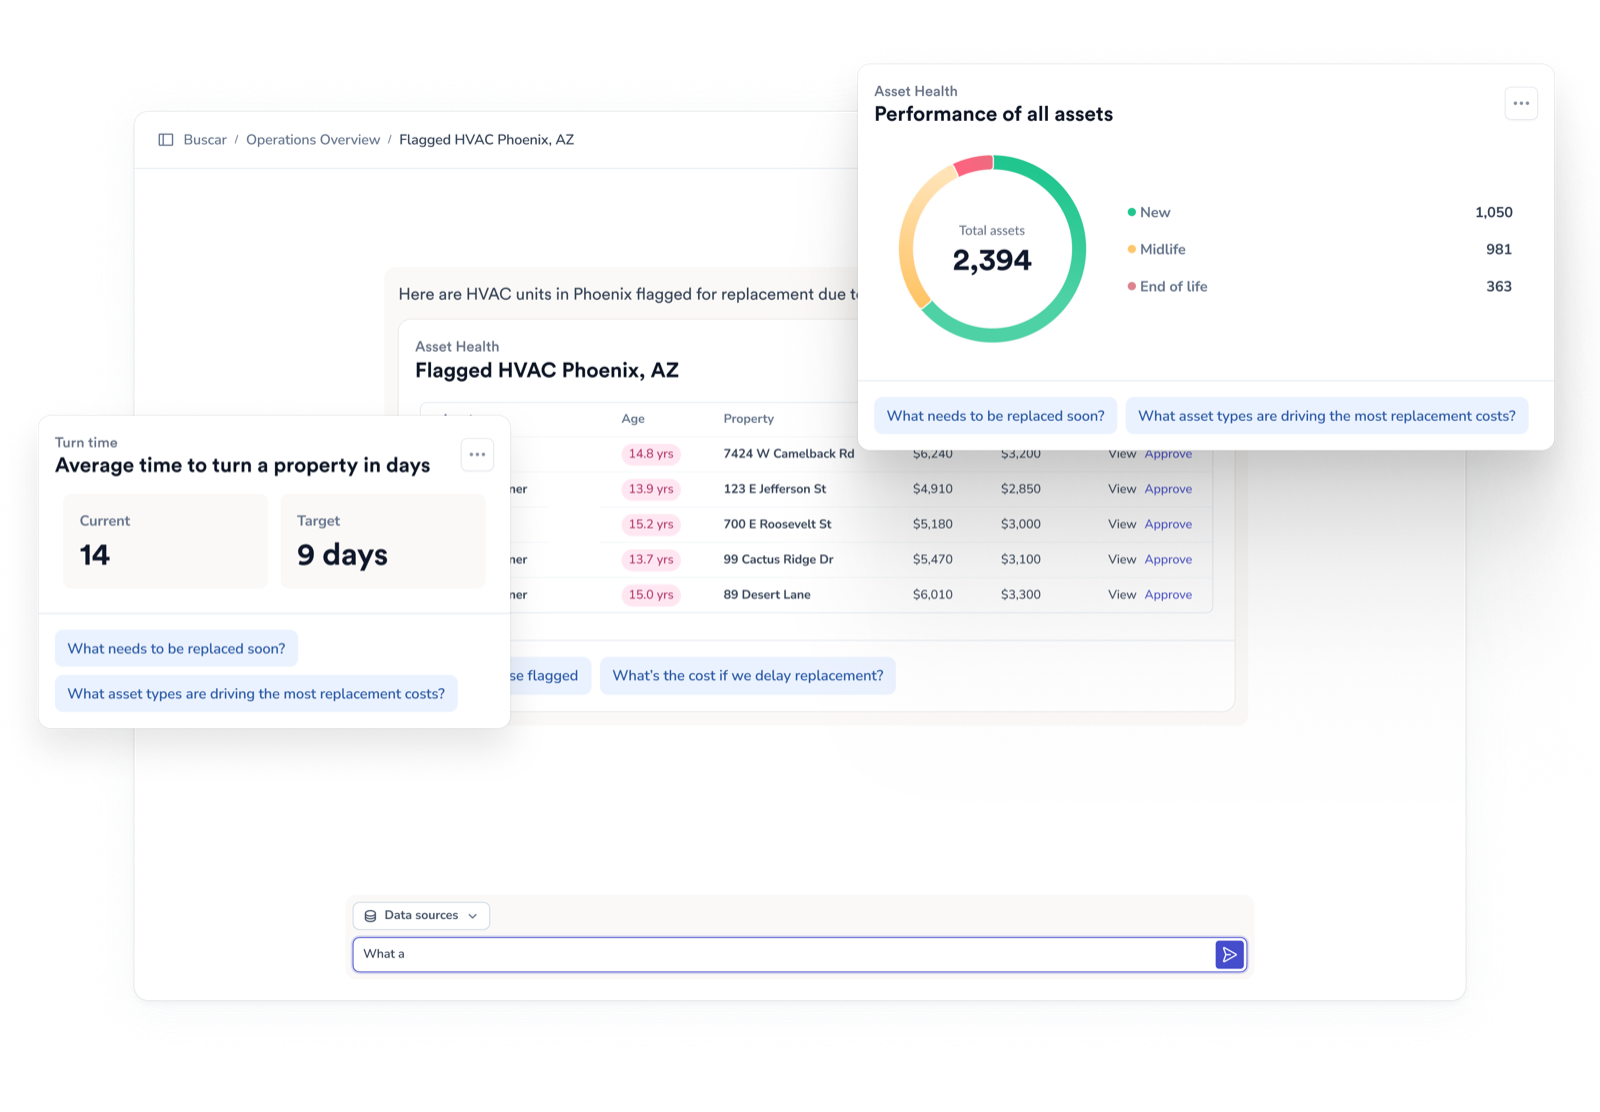Click the 15.0 yrs age pill

(650, 594)
